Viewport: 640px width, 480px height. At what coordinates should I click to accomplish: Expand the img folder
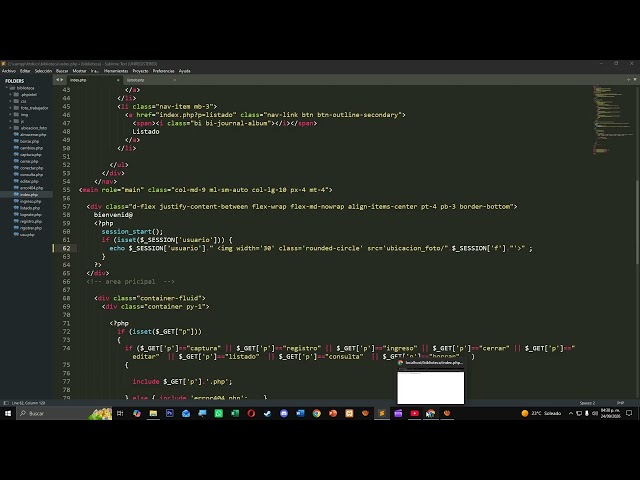pyautogui.click(x=11, y=115)
